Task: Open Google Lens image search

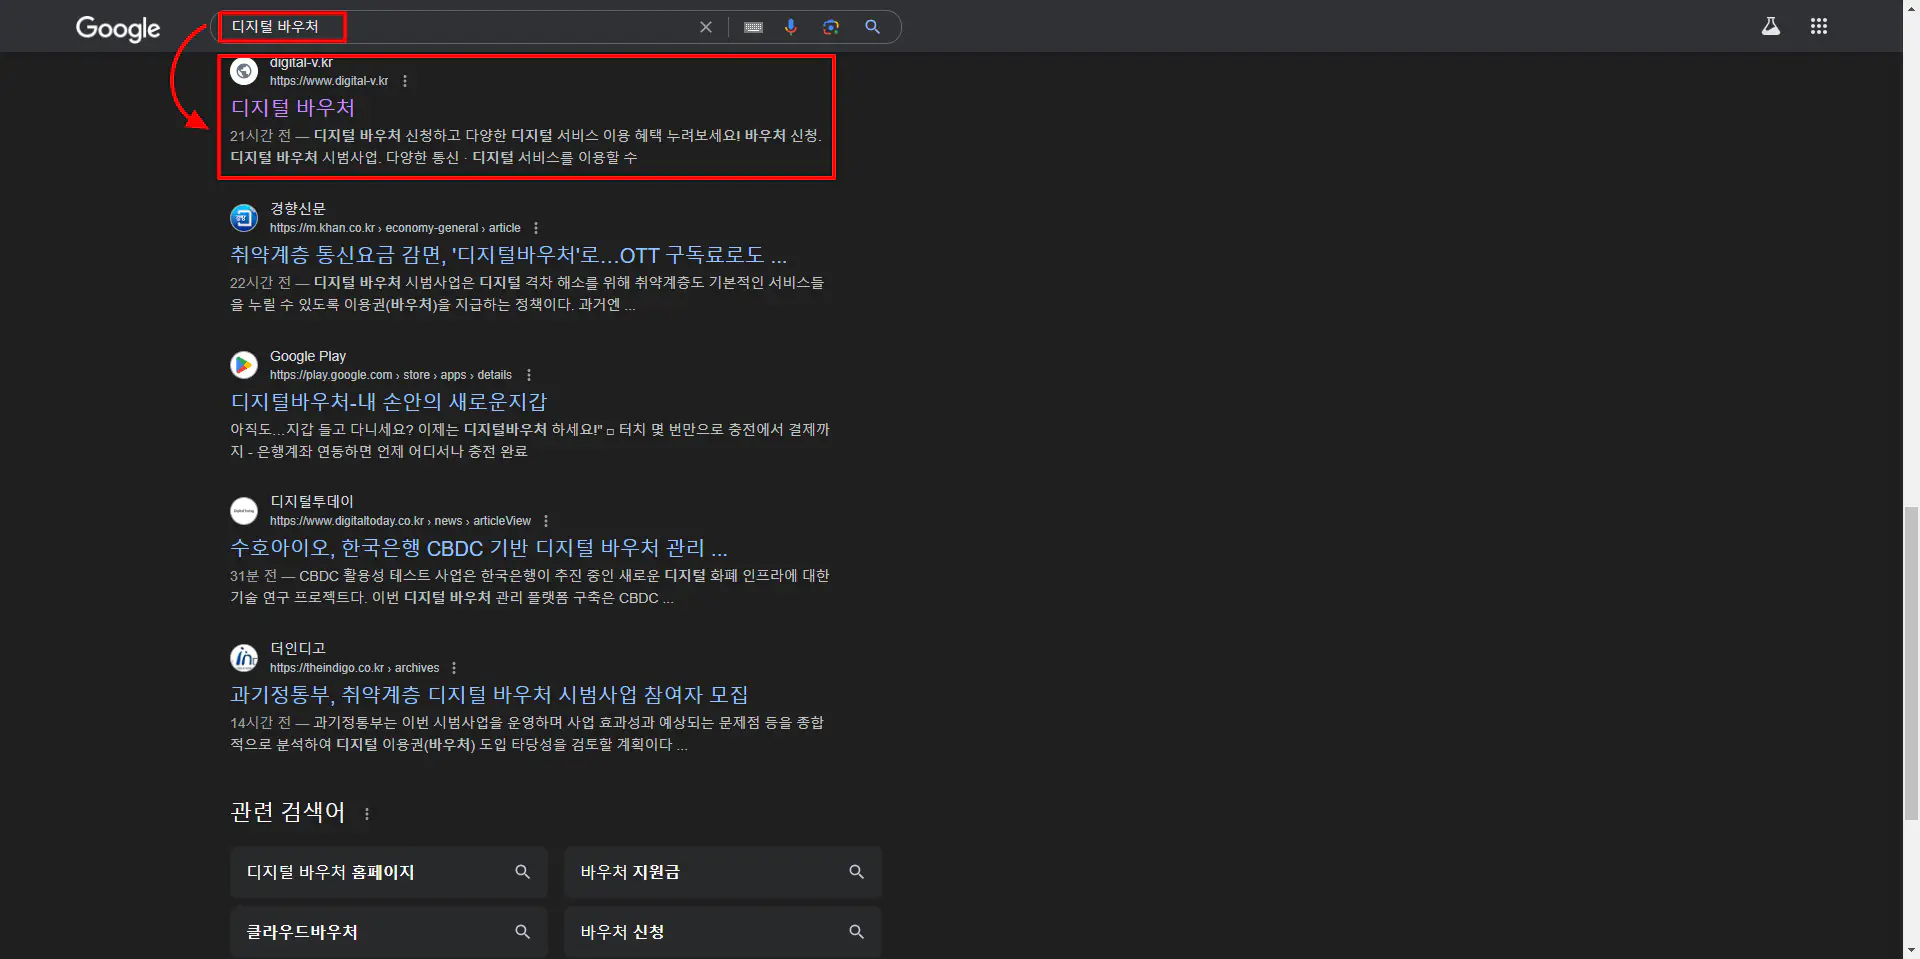Action: 831,27
